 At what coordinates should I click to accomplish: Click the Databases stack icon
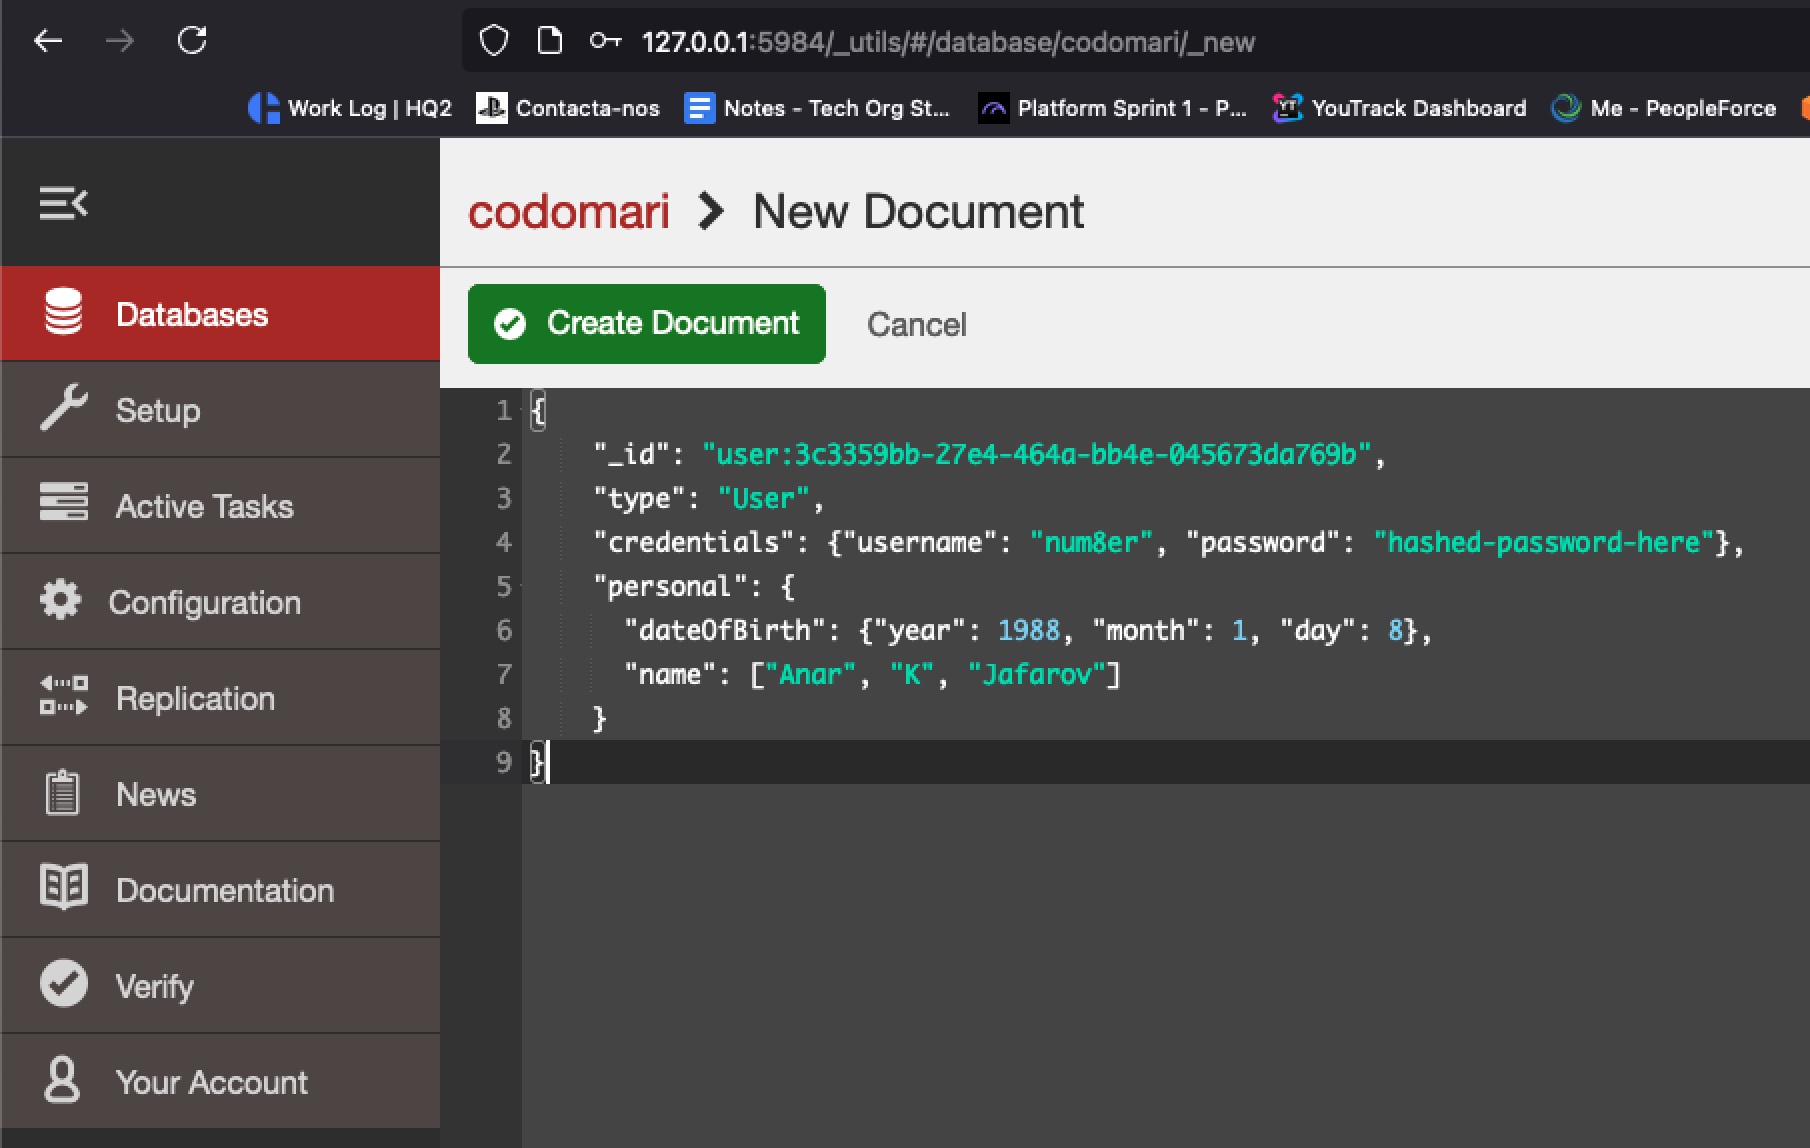(63, 312)
